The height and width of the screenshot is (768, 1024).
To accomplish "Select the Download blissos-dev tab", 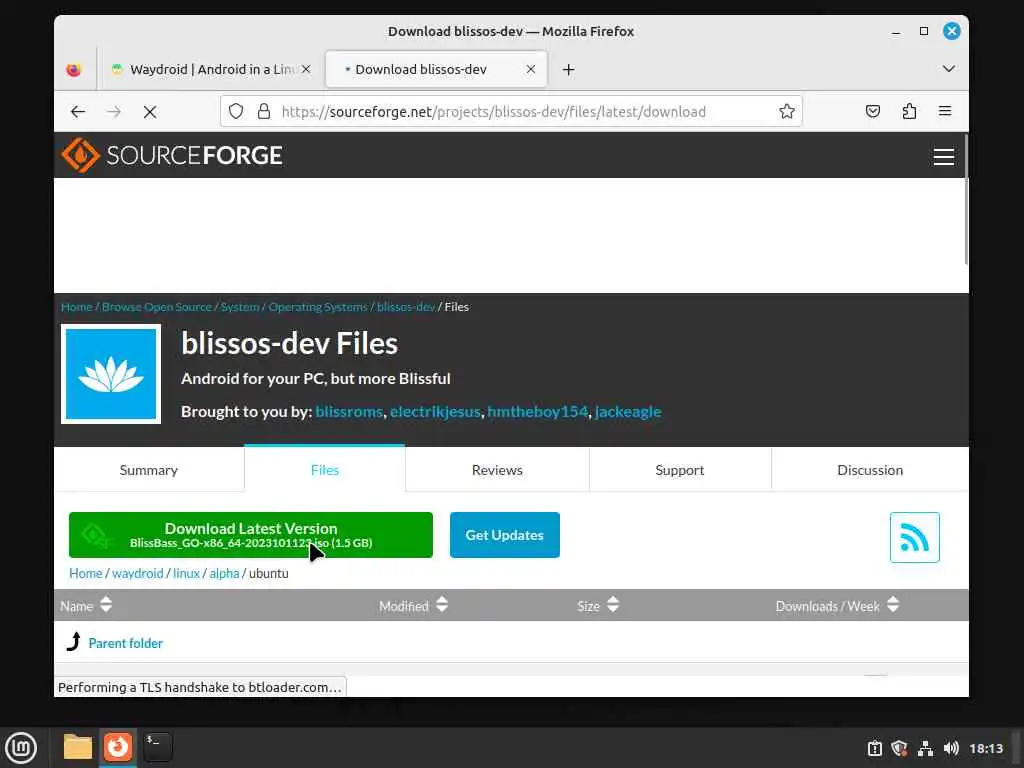I will 436,69.
